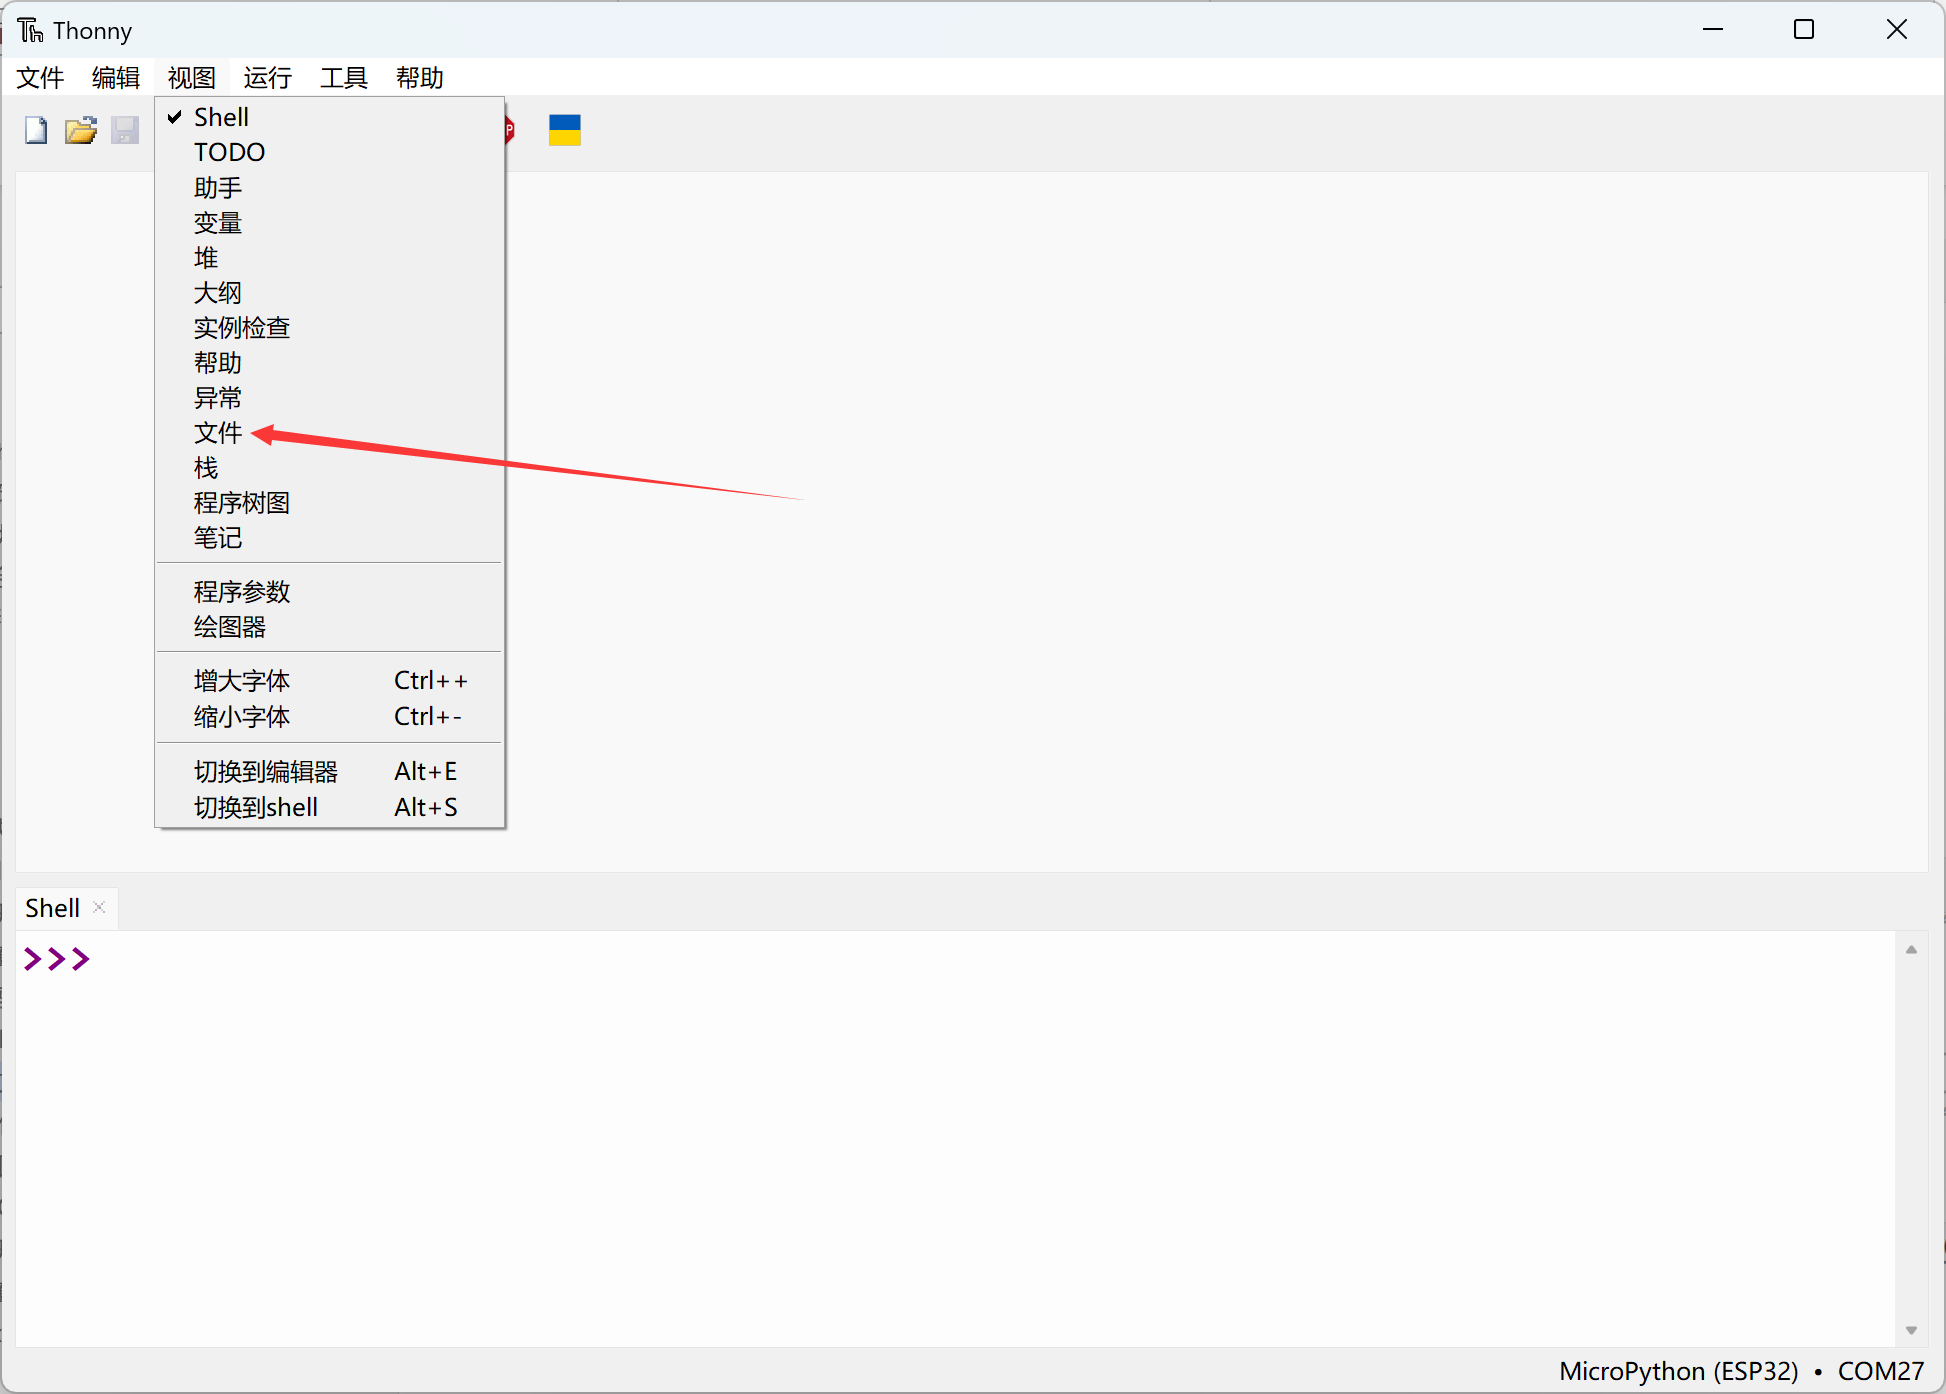Toggle off the checked Shell view entry
Screen dimensions: 1946x1394
coord(221,116)
